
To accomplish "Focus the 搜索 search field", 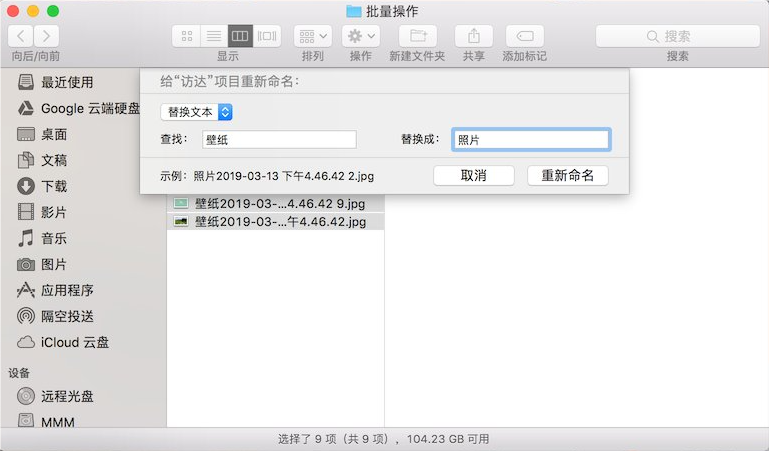I will tap(678, 36).
